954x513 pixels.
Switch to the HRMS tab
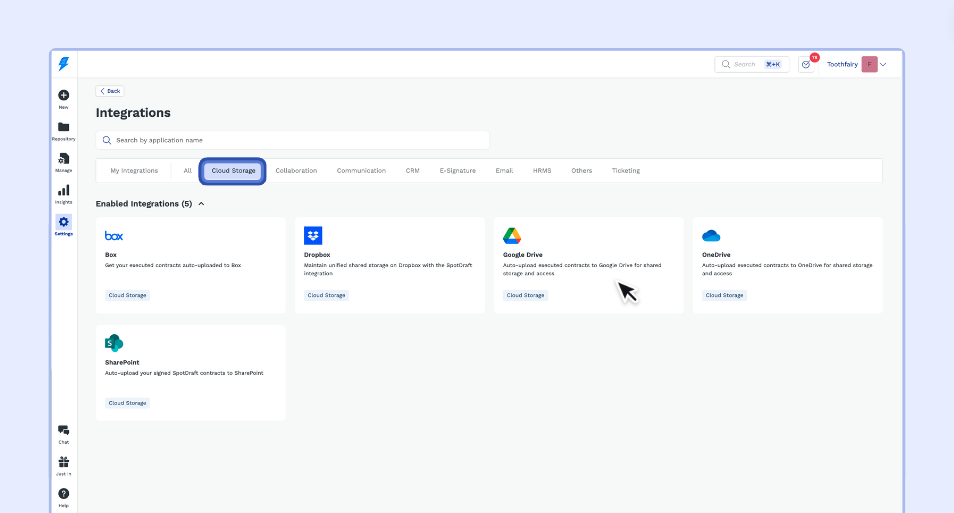point(542,171)
